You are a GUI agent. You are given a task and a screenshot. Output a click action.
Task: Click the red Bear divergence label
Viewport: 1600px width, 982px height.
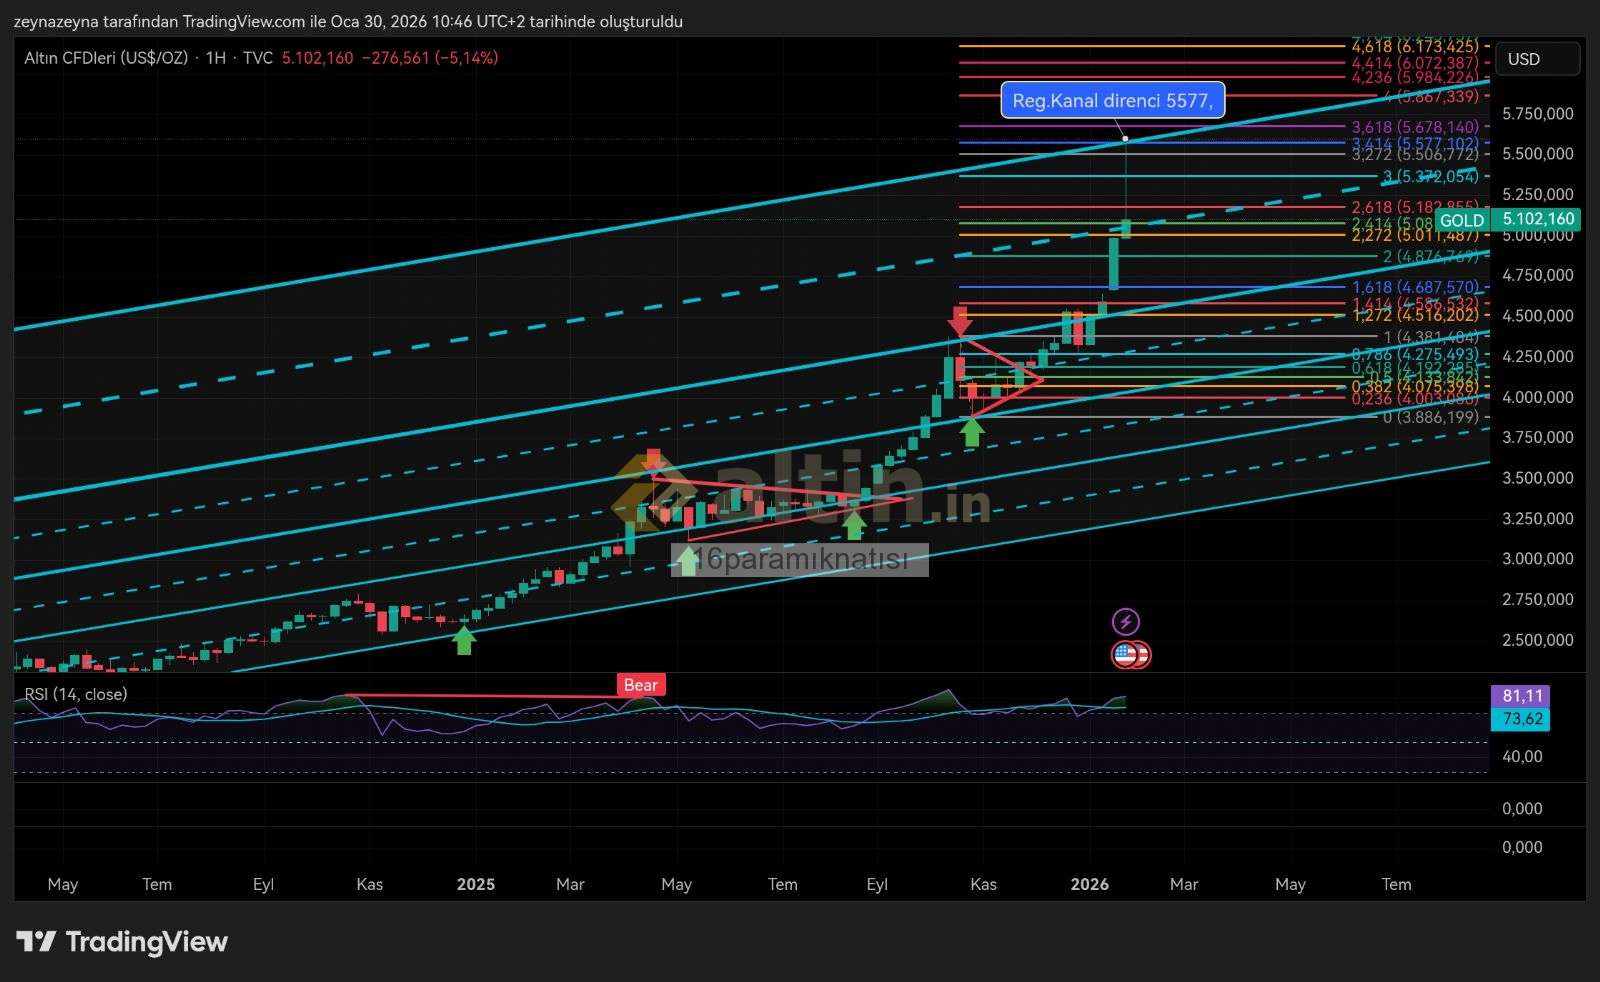pos(640,685)
